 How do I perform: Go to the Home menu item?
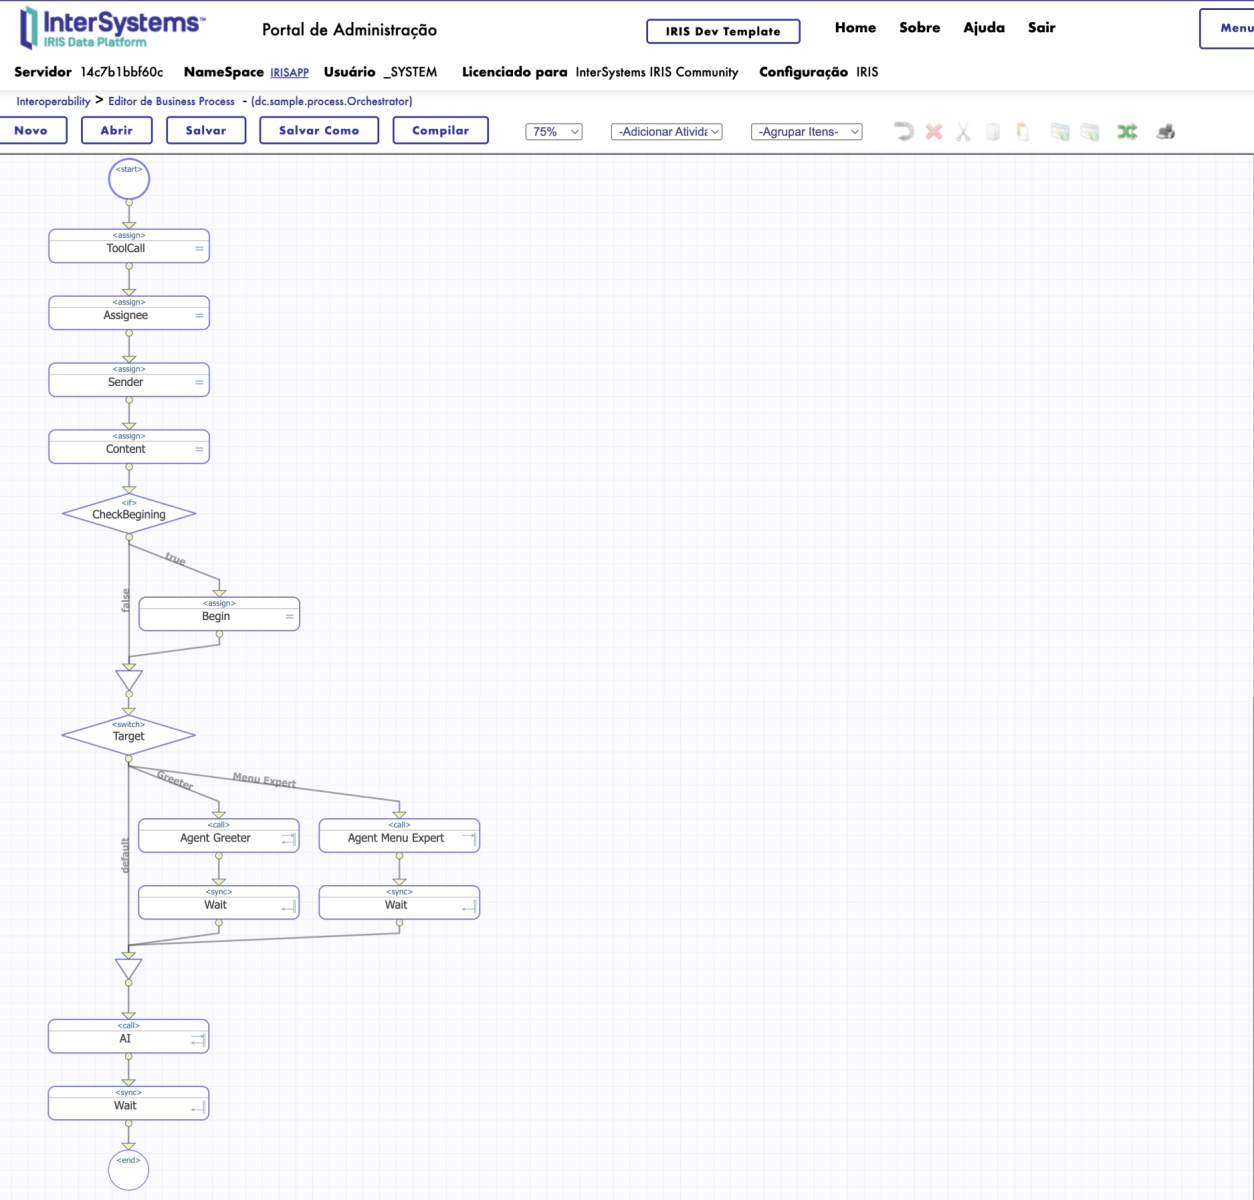(855, 28)
